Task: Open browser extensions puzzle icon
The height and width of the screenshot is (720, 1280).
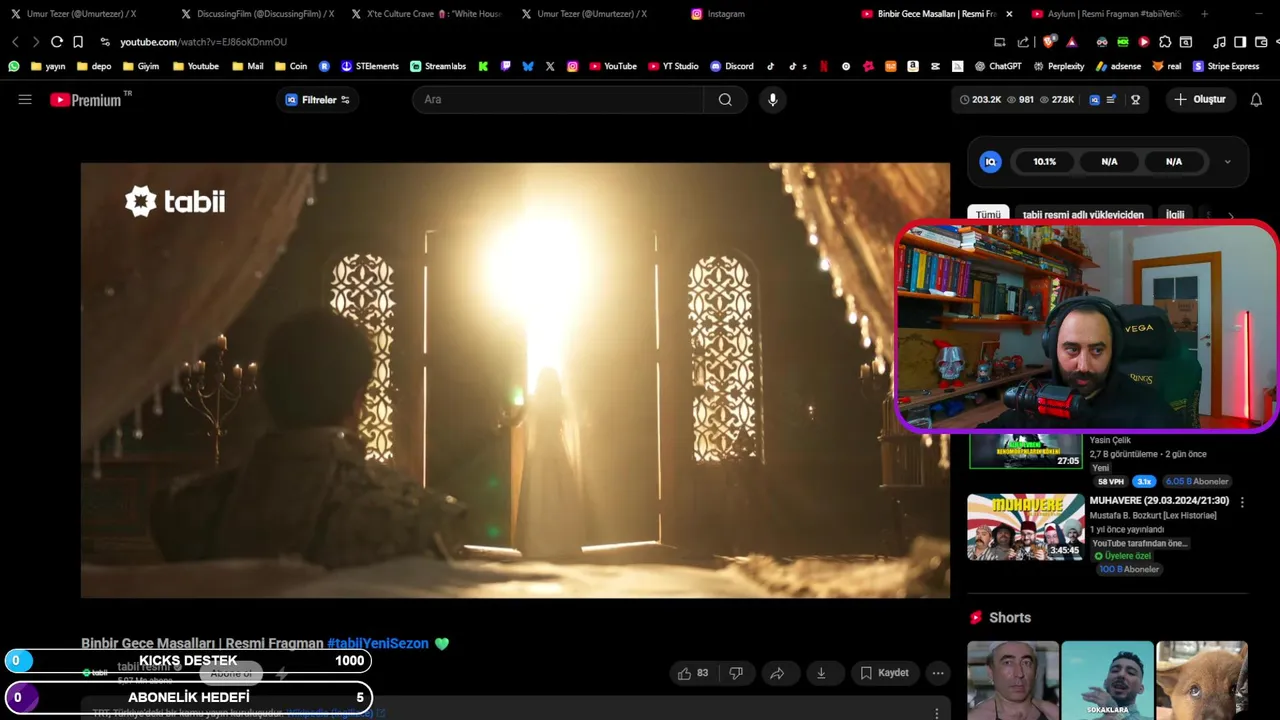Action: (x=1165, y=42)
